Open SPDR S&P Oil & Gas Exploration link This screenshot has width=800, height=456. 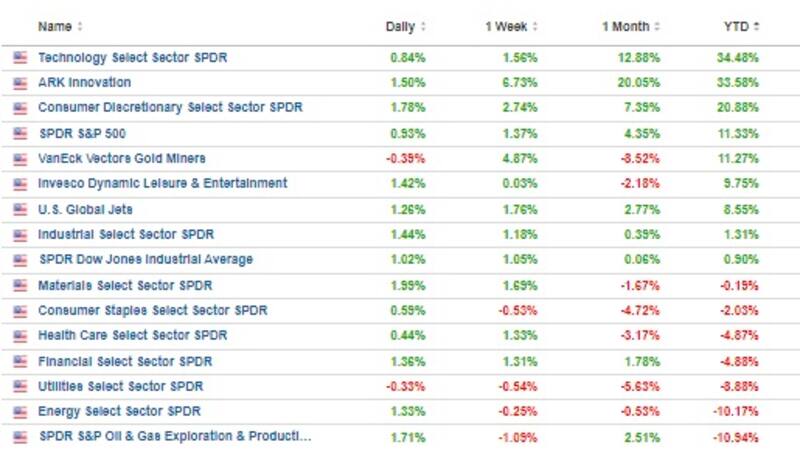tap(174, 436)
